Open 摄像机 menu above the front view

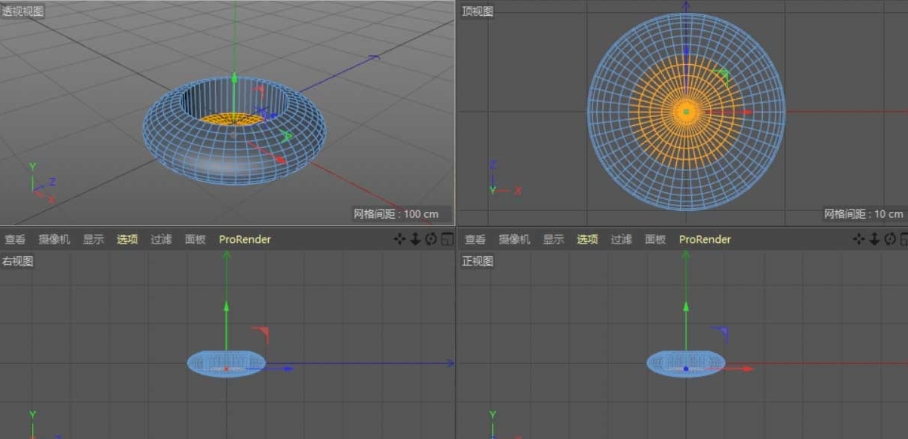pyautogui.click(x=513, y=240)
